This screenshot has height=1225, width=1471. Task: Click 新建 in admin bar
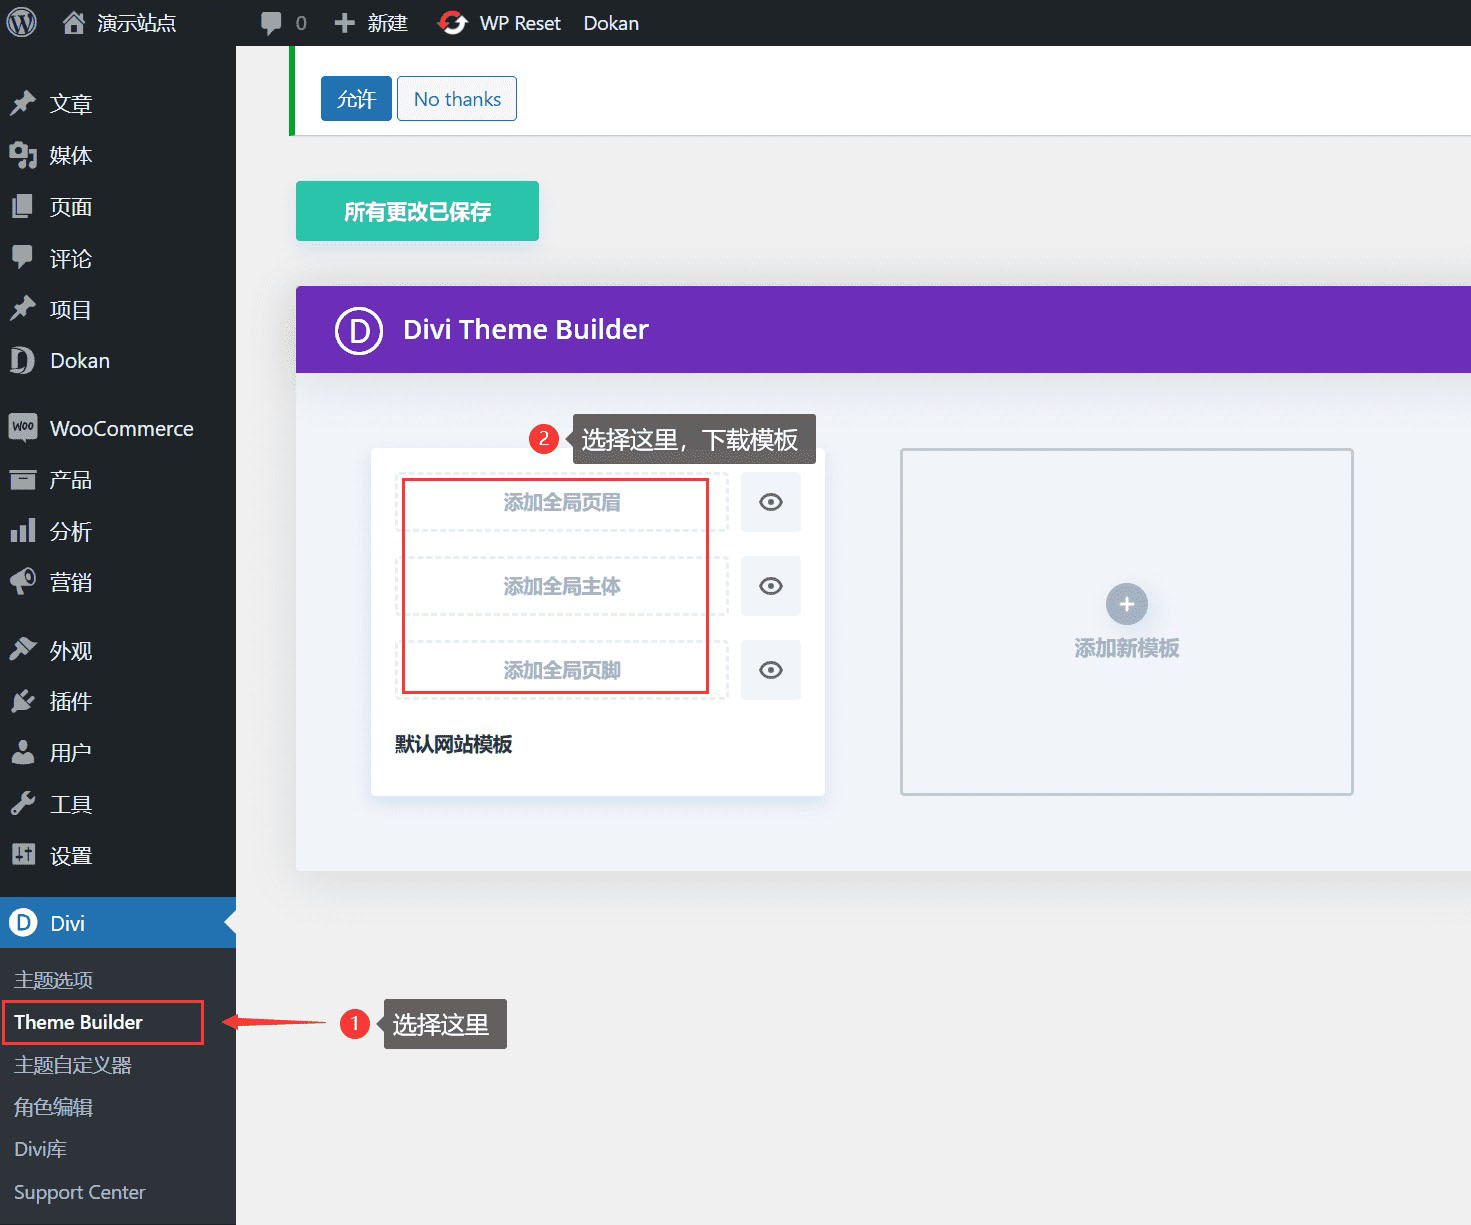click(387, 23)
